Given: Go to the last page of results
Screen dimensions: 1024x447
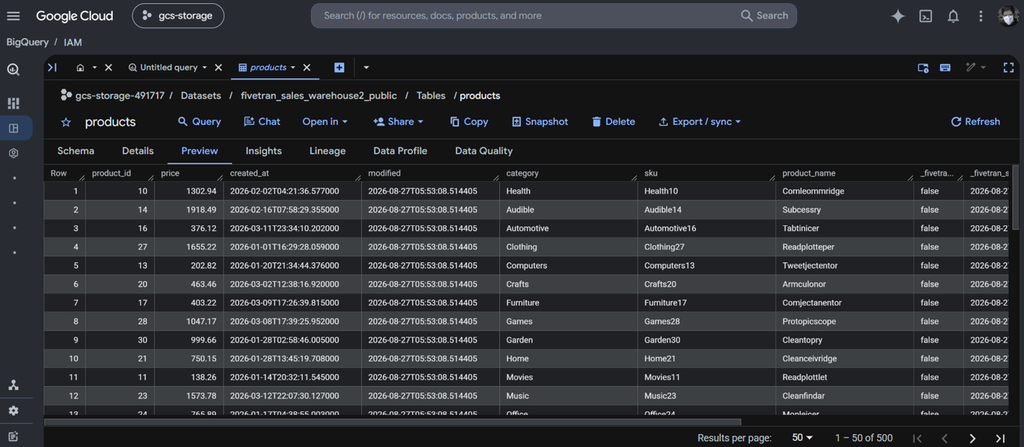Looking at the screenshot, I should [1000, 438].
